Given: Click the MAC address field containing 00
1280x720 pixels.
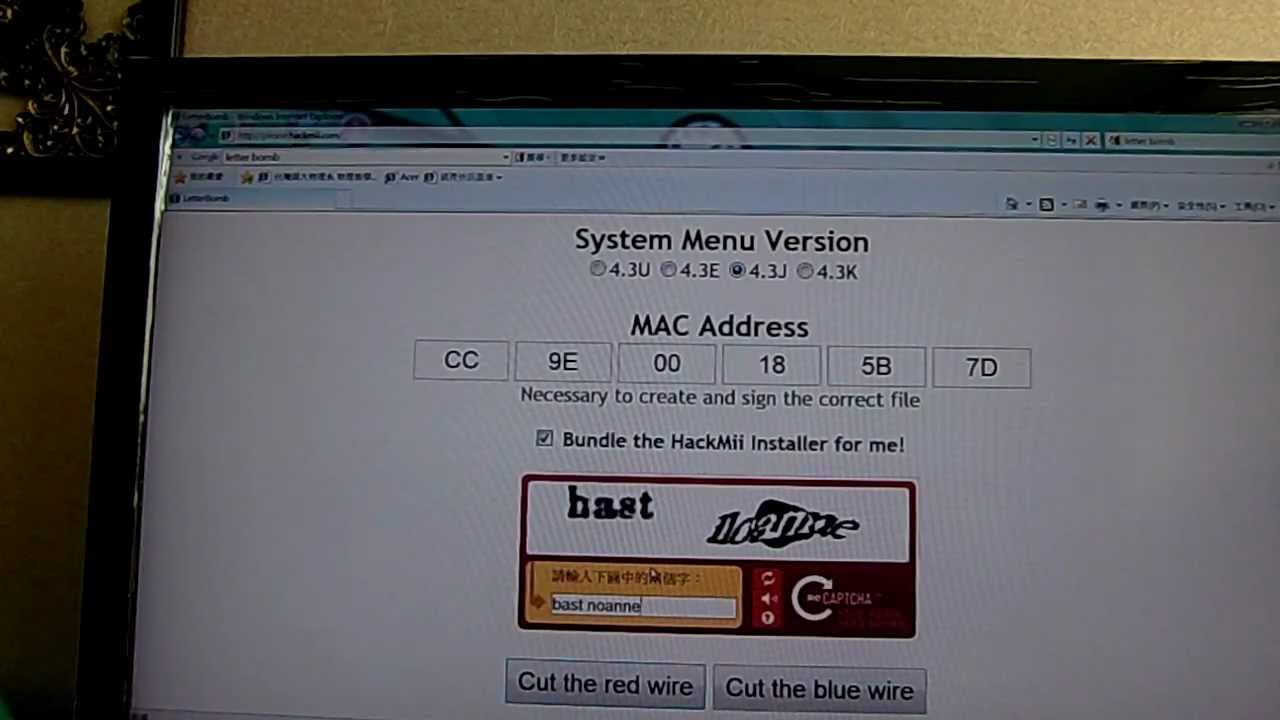Looking at the screenshot, I should pyautogui.click(x=666, y=364).
